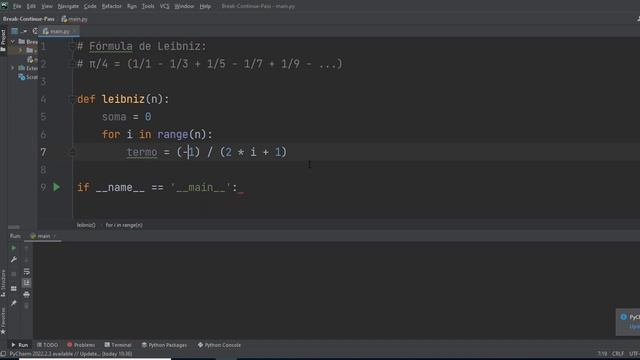
Task: Open the Code menu
Action: click(x=90, y=6)
